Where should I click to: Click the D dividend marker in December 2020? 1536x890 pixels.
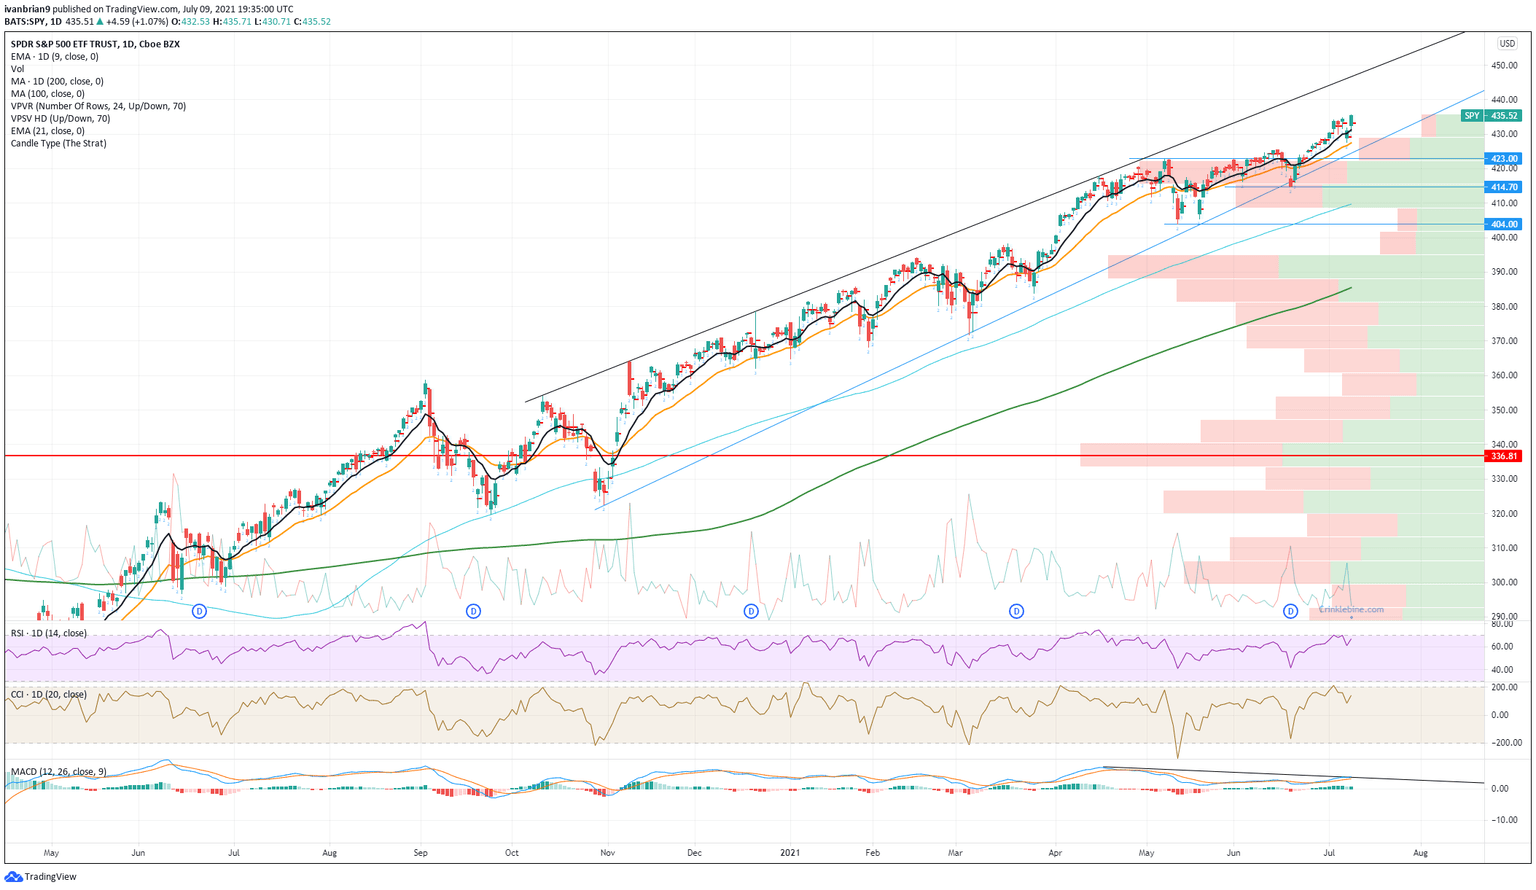pos(751,611)
